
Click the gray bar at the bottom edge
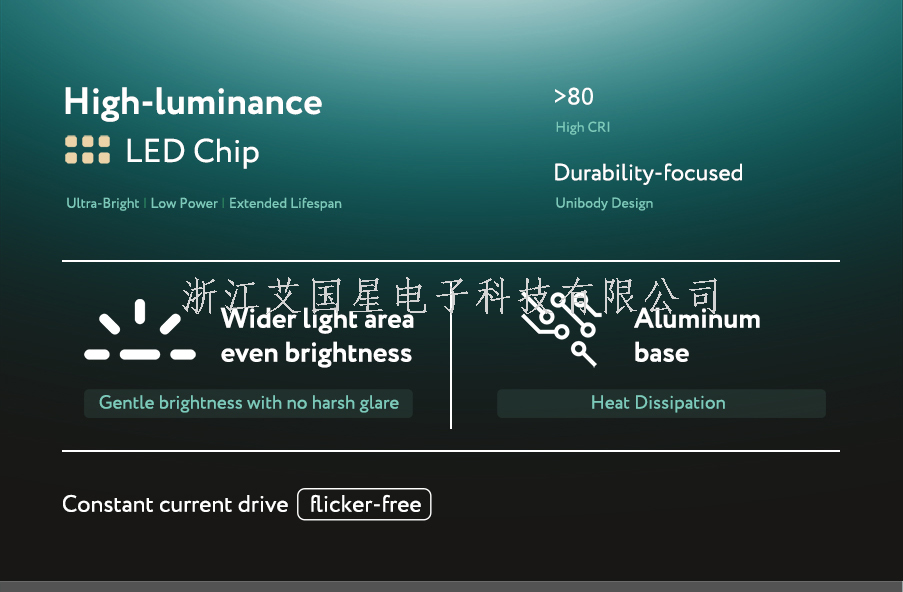coord(451,586)
